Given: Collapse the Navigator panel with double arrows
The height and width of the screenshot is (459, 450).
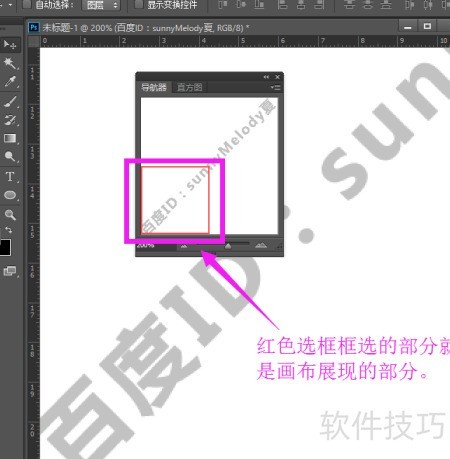Looking at the screenshot, I should point(266,77).
